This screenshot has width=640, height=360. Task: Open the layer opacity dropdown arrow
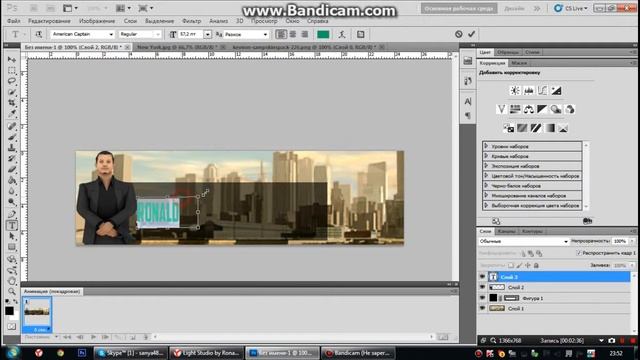click(632, 241)
